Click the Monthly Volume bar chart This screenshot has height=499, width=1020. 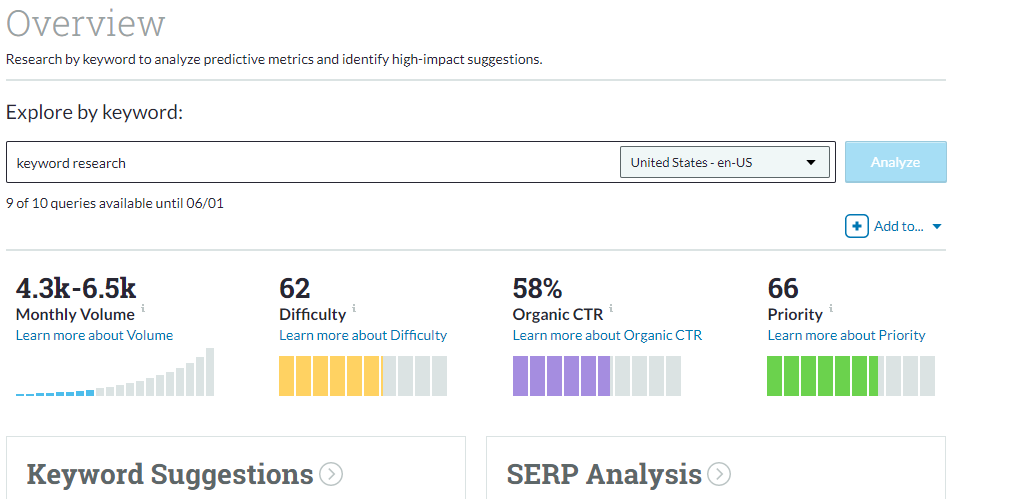[x=115, y=374]
